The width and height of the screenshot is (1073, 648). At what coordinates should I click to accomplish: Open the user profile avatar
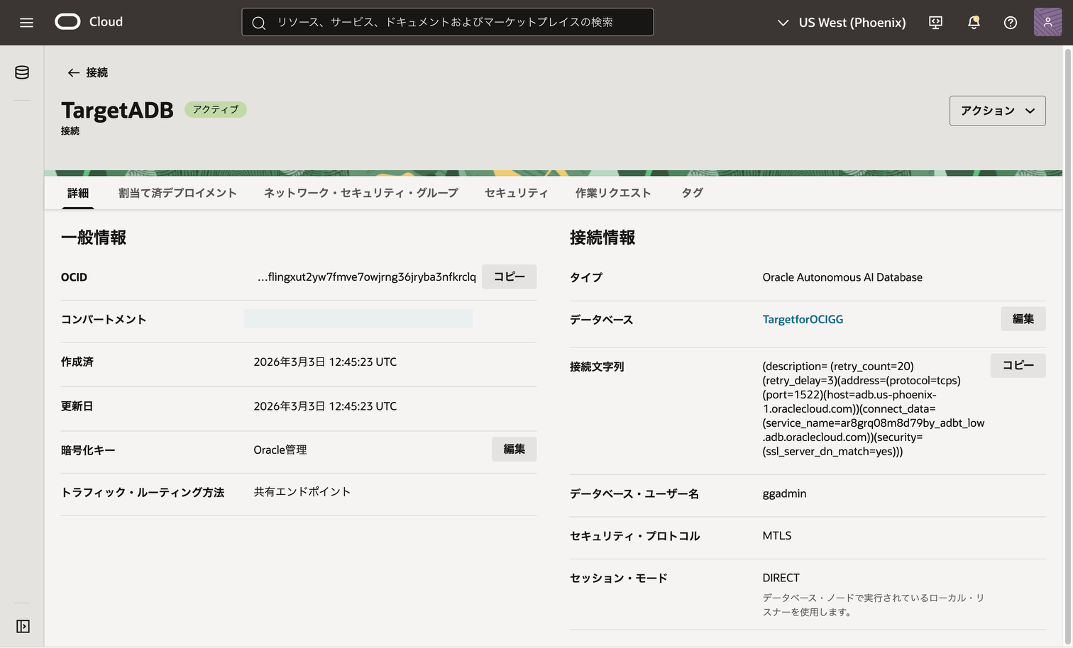coord(1047,22)
